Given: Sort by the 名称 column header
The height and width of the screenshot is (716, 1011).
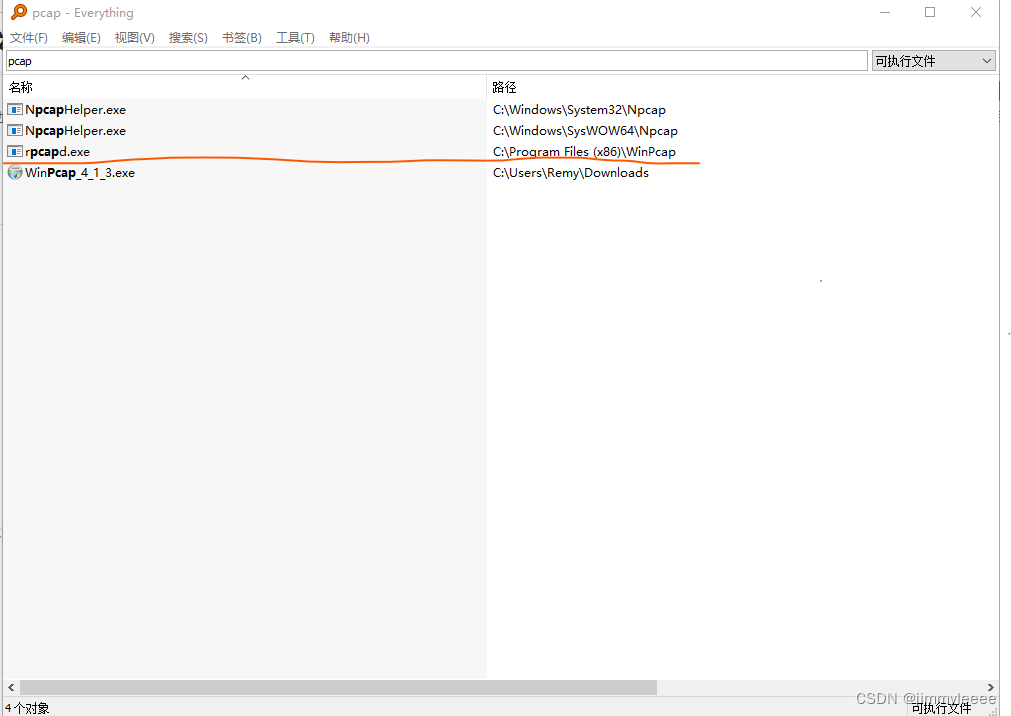Looking at the screenshot, I should (245, 87).
